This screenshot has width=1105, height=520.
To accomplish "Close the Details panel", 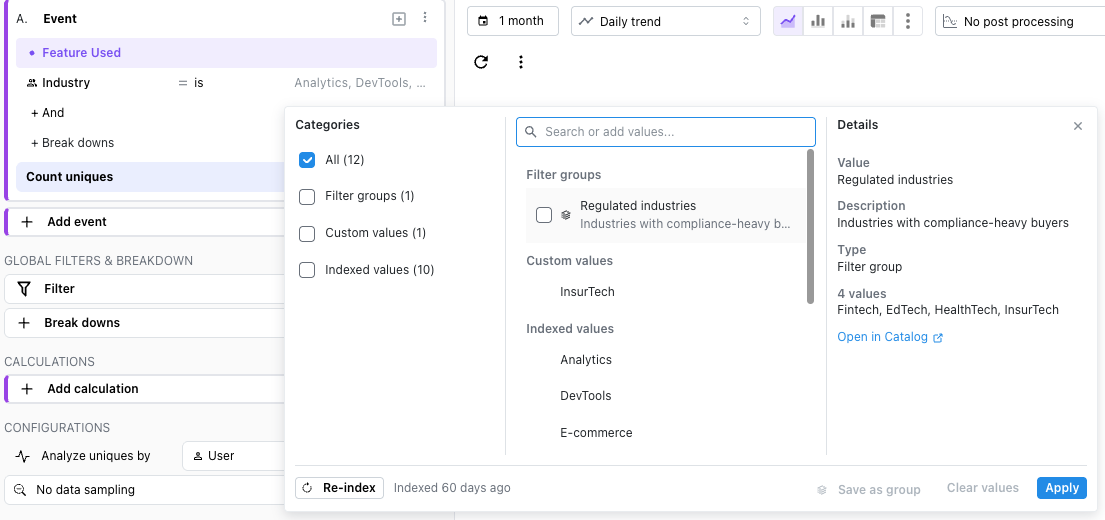I will click(x=1078, y=126).
